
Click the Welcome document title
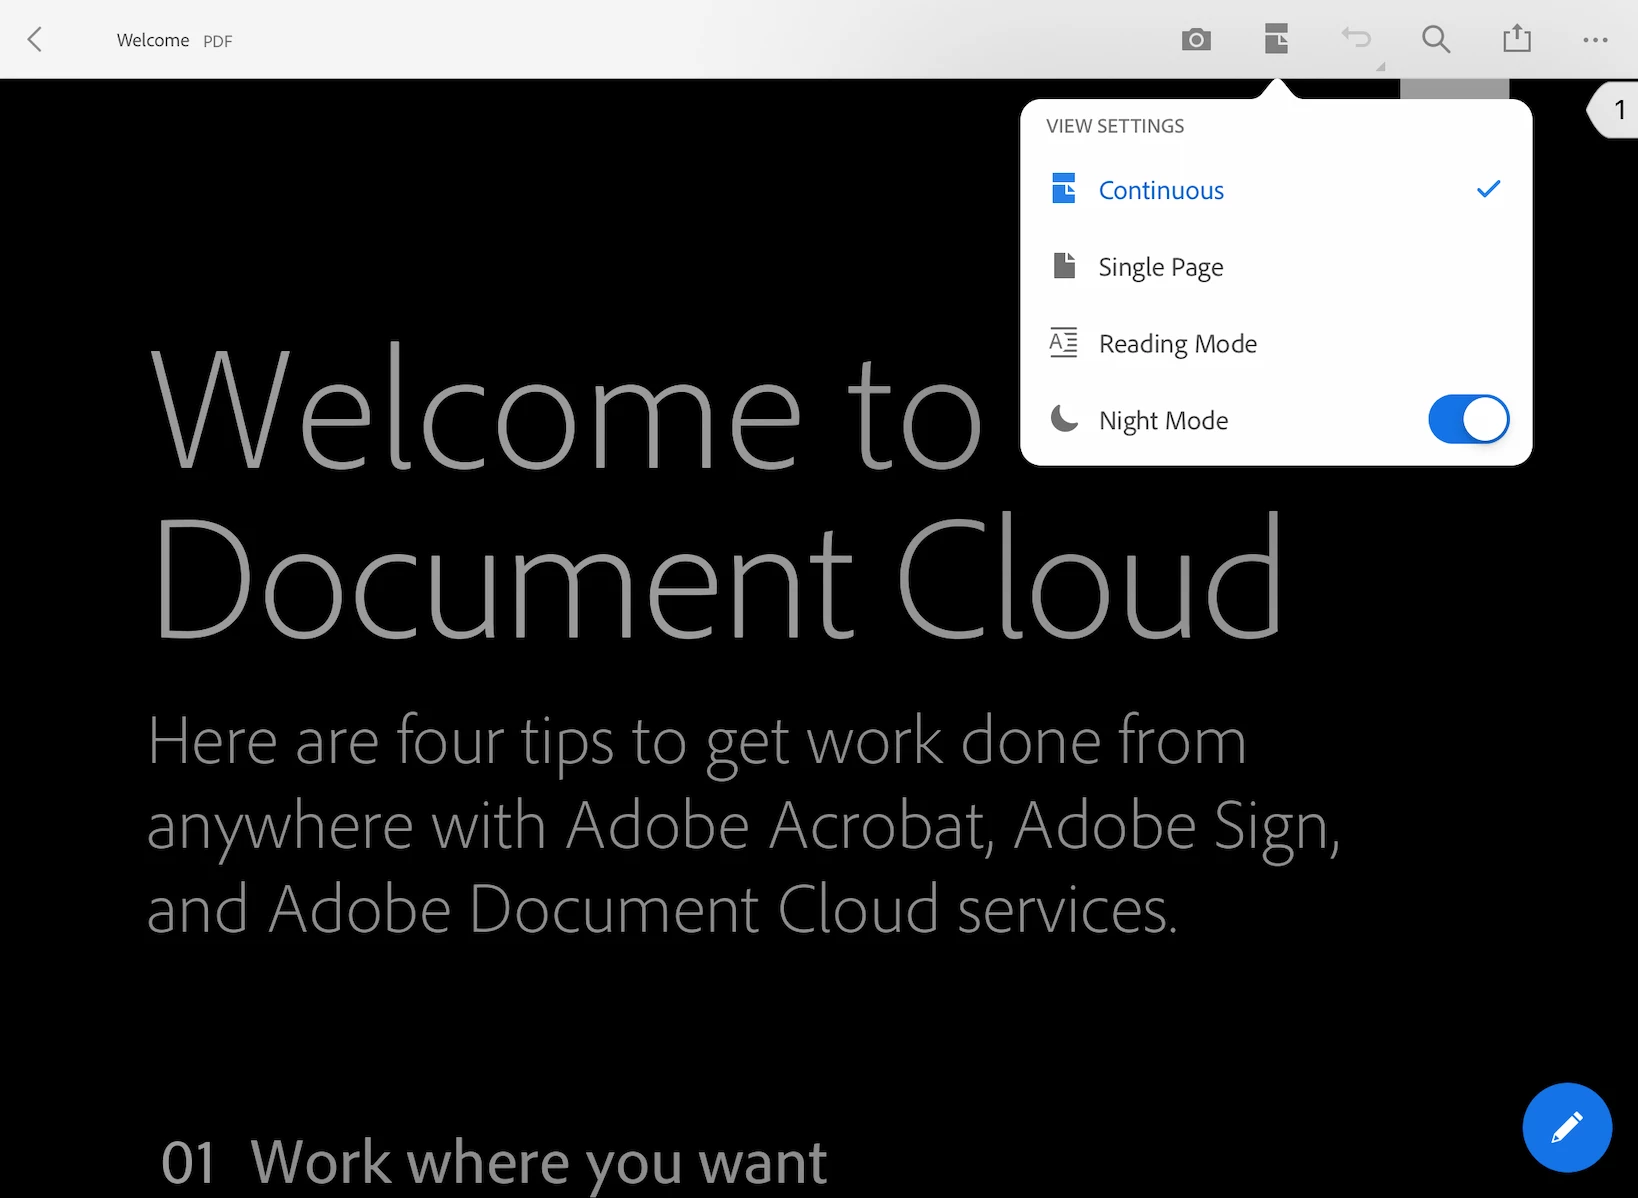[153, 40]
